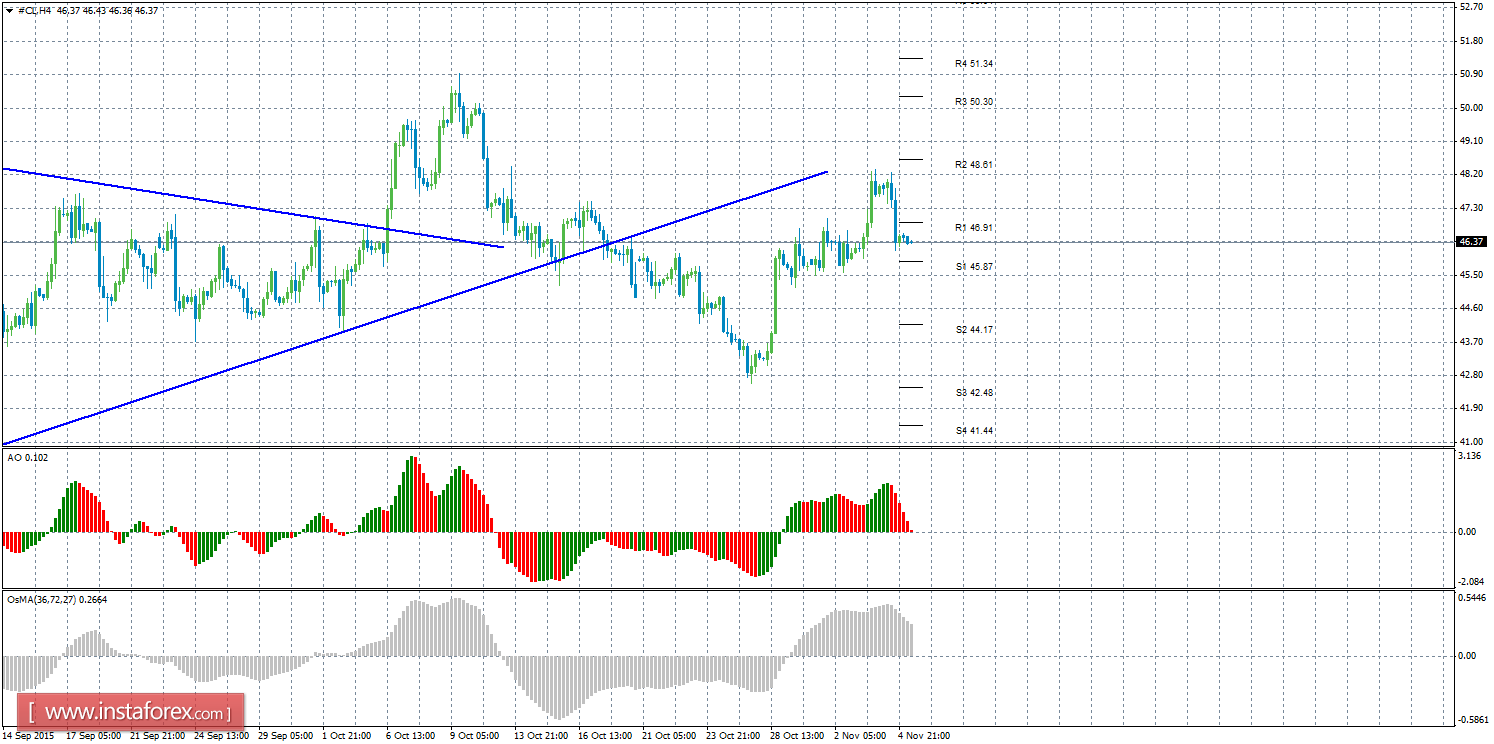Viewport: 1494px width, 744px height.
Task: Click the R4 51.34 pivot label
Action: [x=973, y=63]
